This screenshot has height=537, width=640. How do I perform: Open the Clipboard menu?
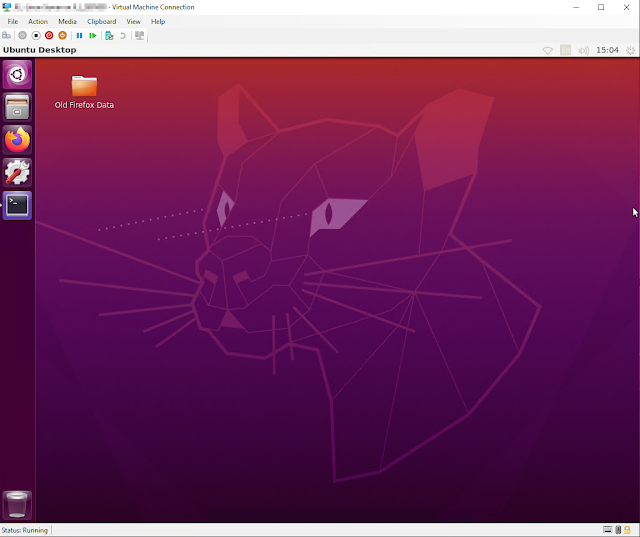coord(102,22)
